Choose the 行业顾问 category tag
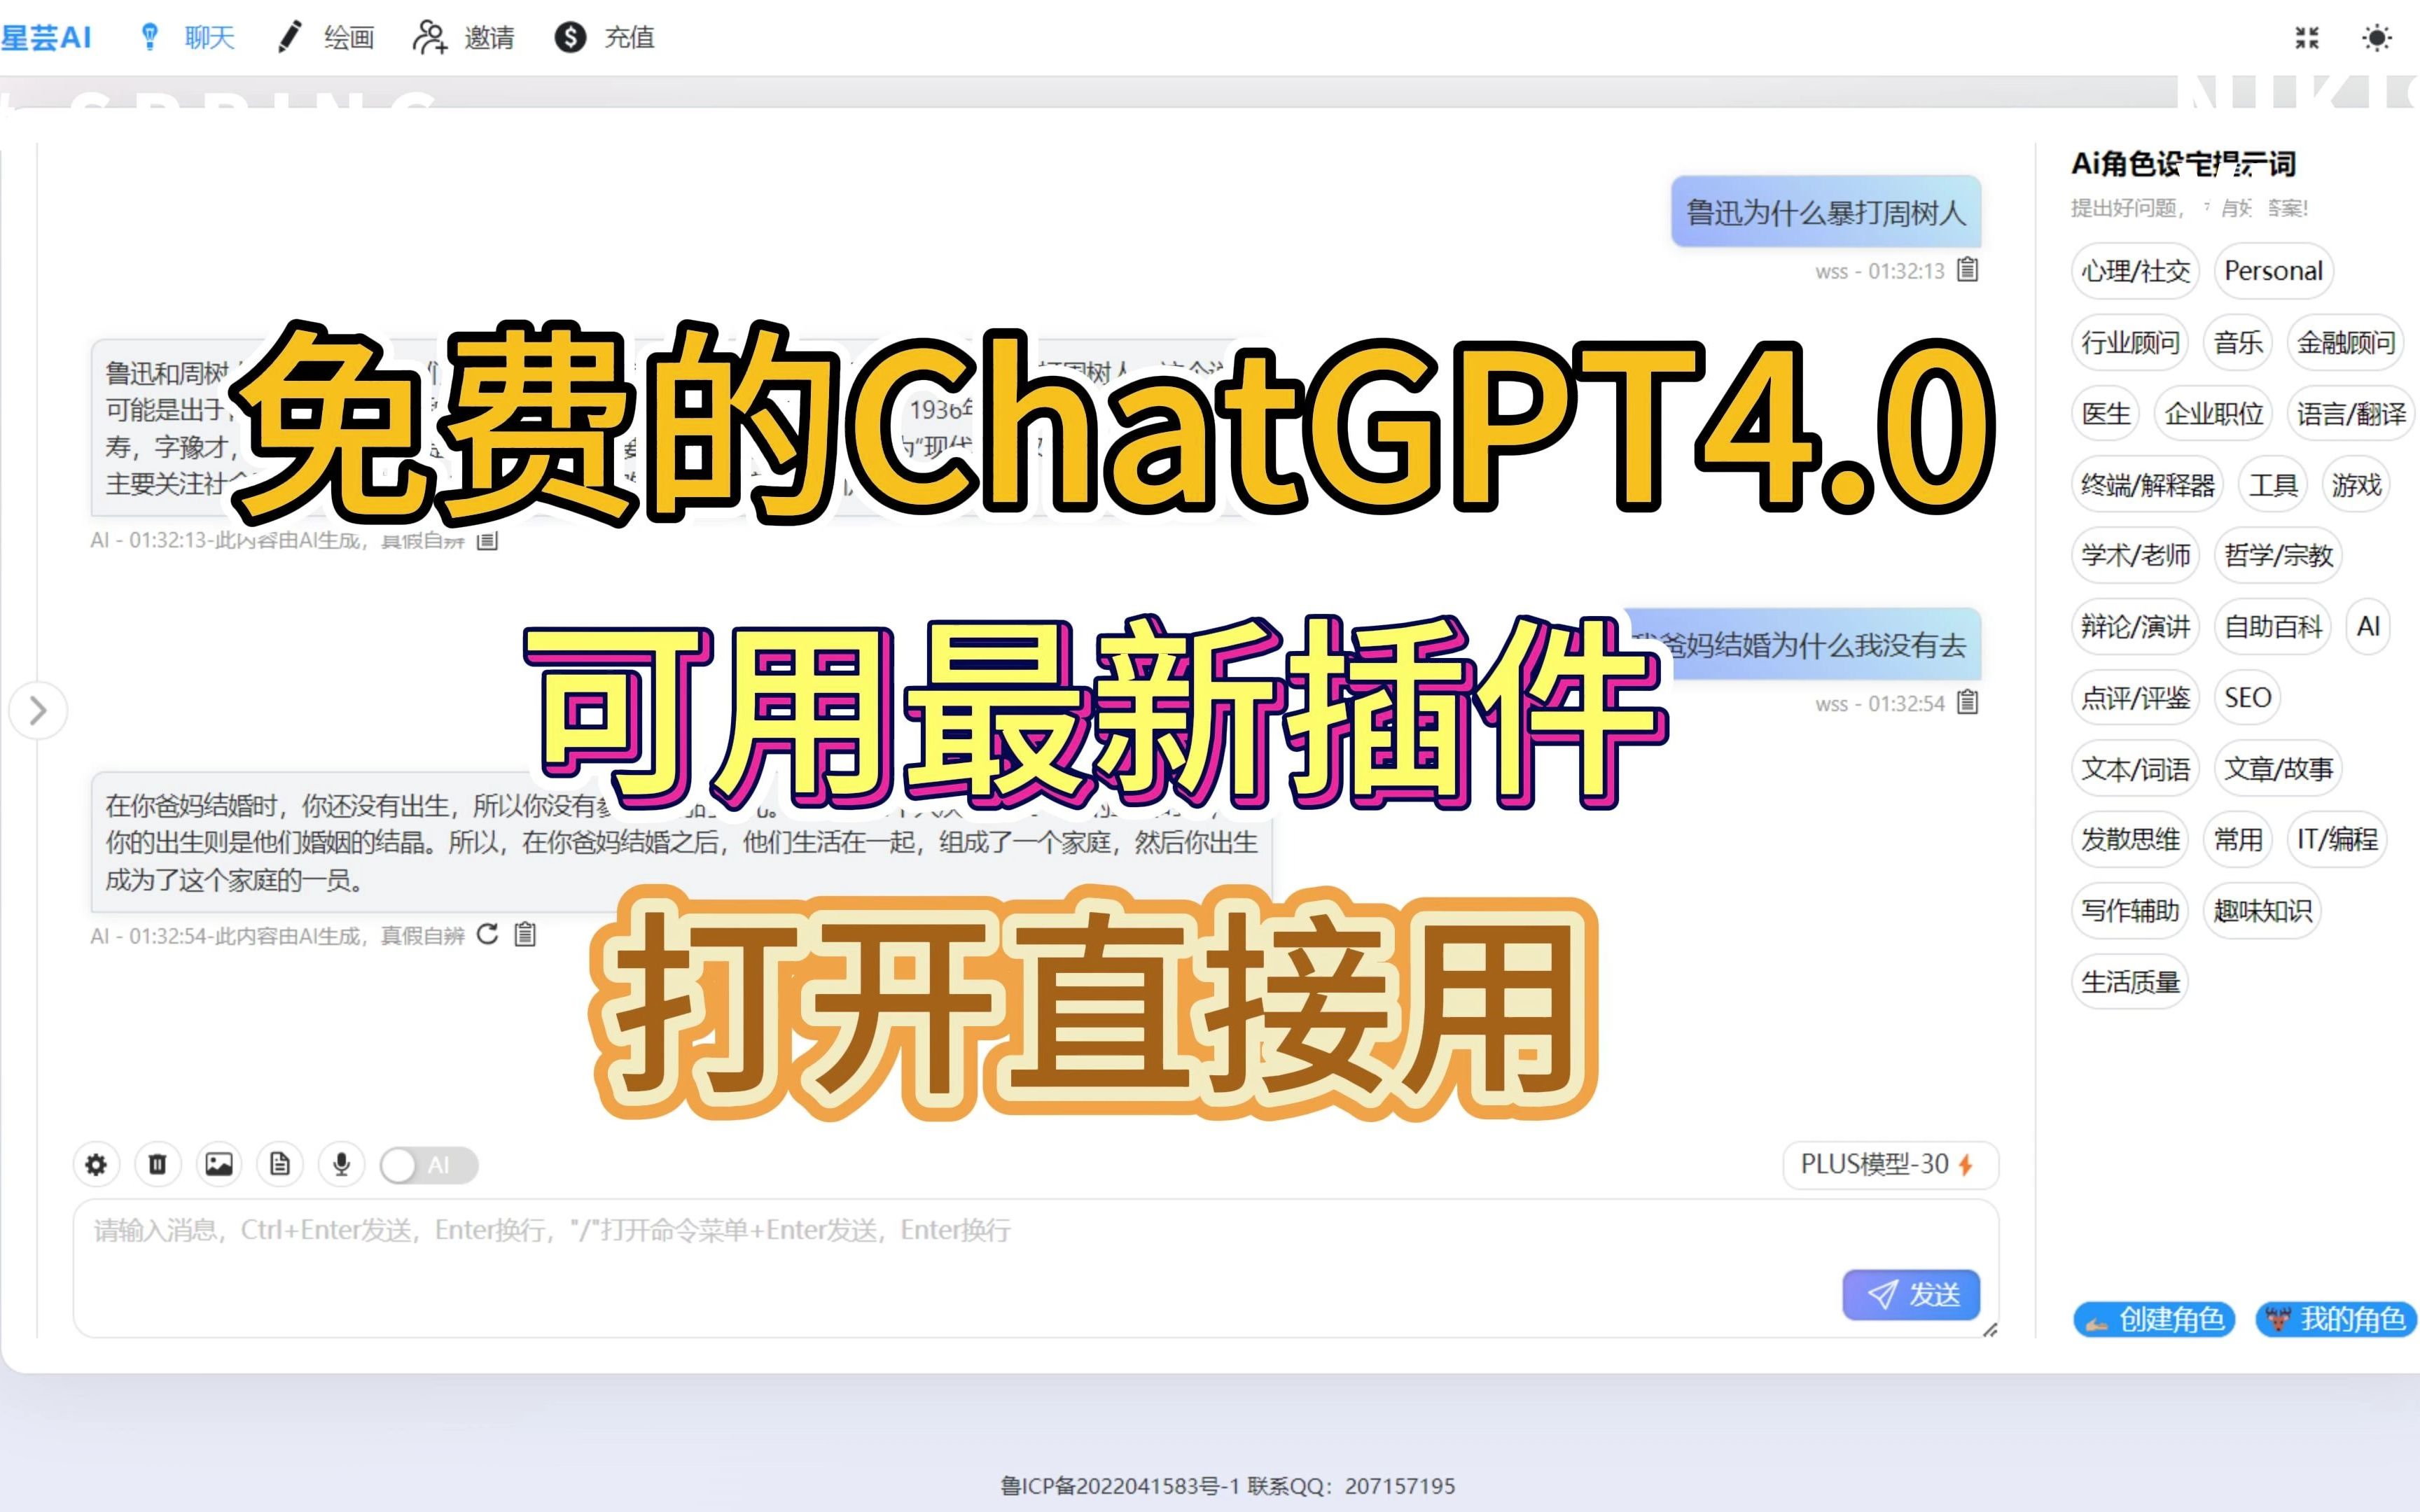2420x1512 pixels. point(2130,343)
